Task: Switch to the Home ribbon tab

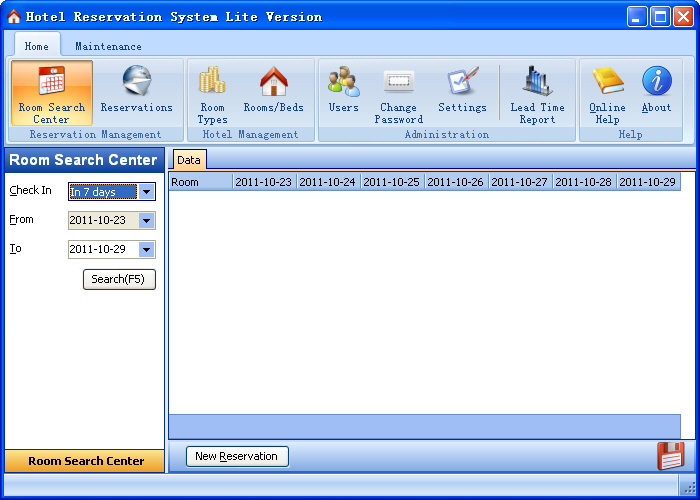Action: [x=37, y=46]
